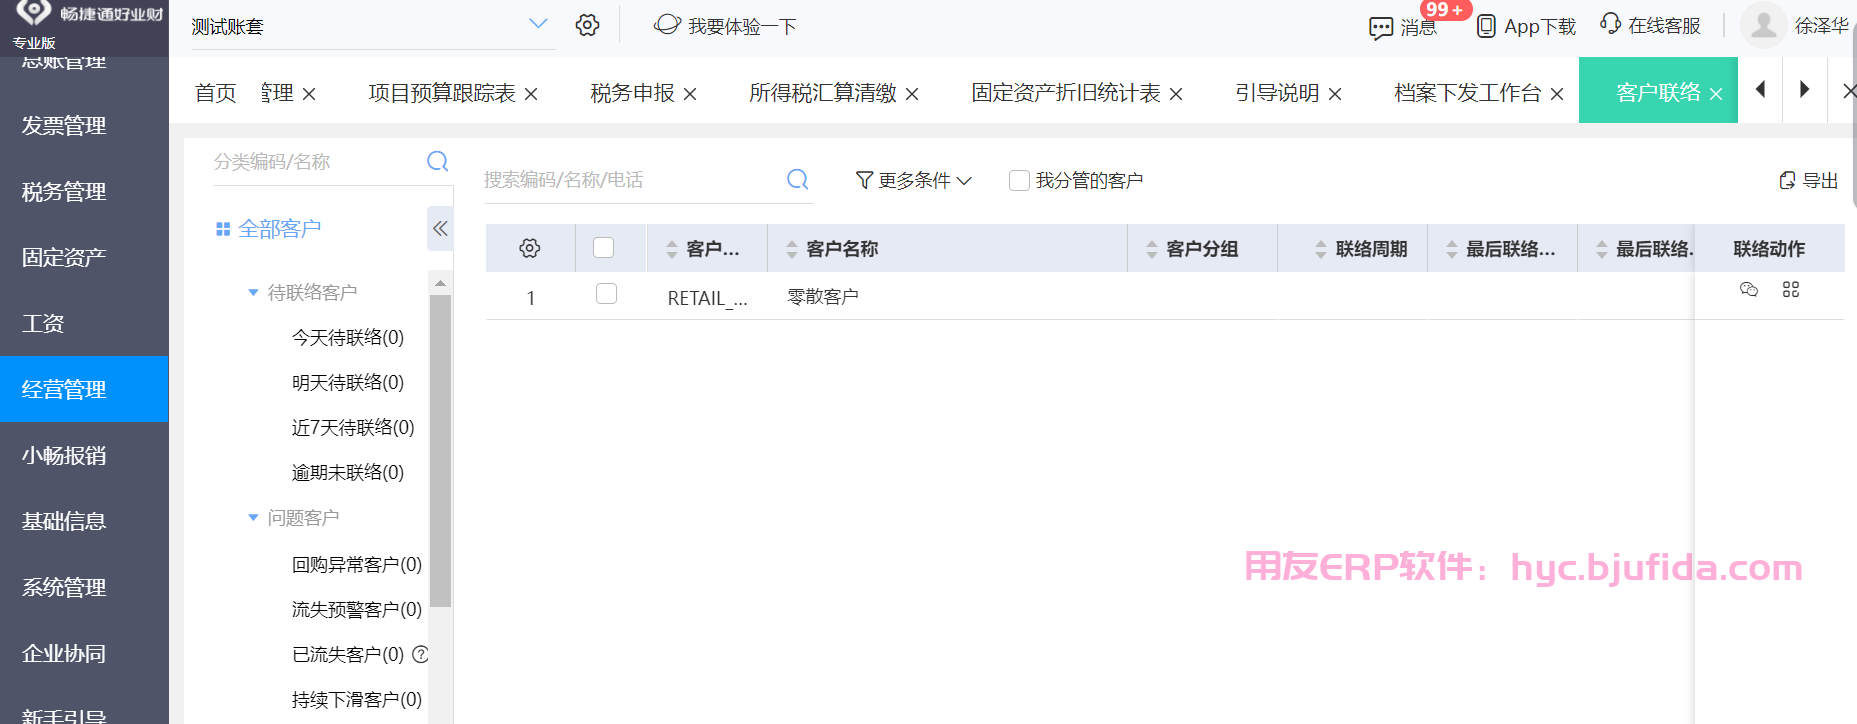Select 持续下滑客户(0) filter
This screenshot has width=1857, height=724.
click(x=357, y=699)
